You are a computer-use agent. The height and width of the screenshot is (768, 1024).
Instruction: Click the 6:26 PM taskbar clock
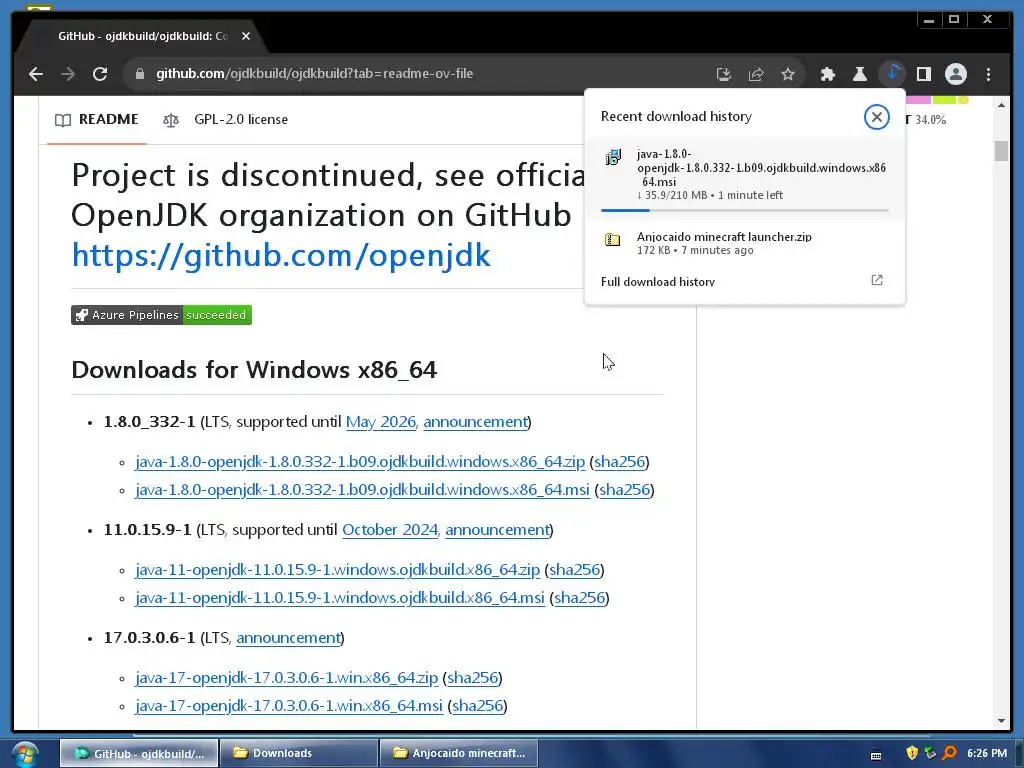[x=987, y=753]
